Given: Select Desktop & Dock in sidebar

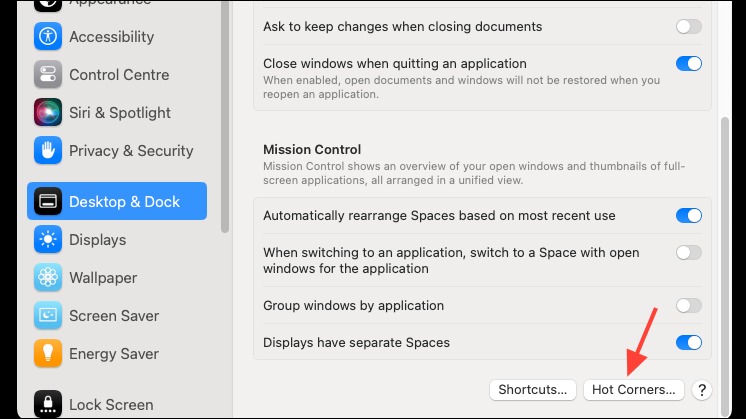Looking at the screenshot, I should [x=117, y=201].
